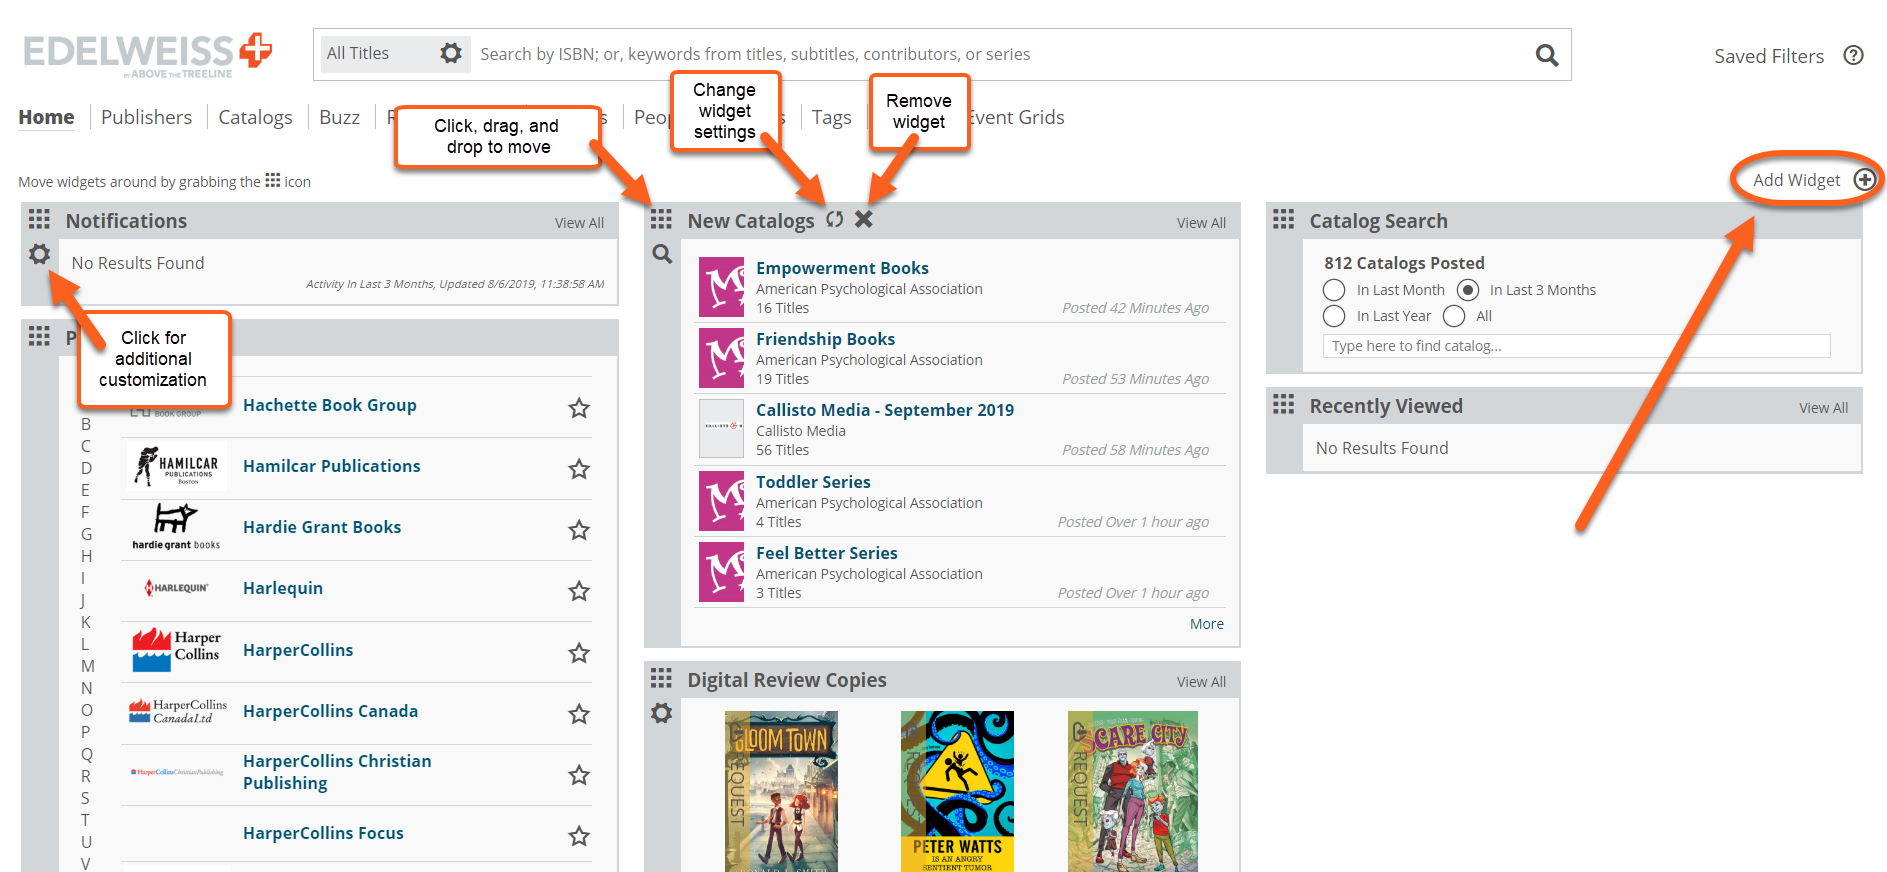
Task: Open Callisto Media - September 2019 catalog
Action: 884,410
